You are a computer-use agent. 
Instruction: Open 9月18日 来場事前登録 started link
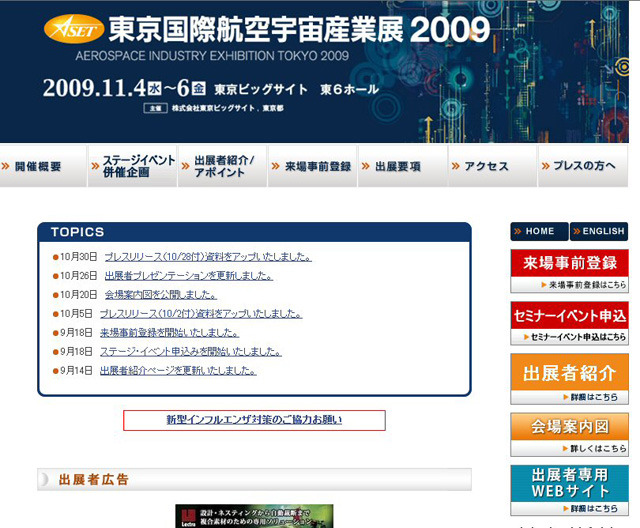(x=169, y=333)
